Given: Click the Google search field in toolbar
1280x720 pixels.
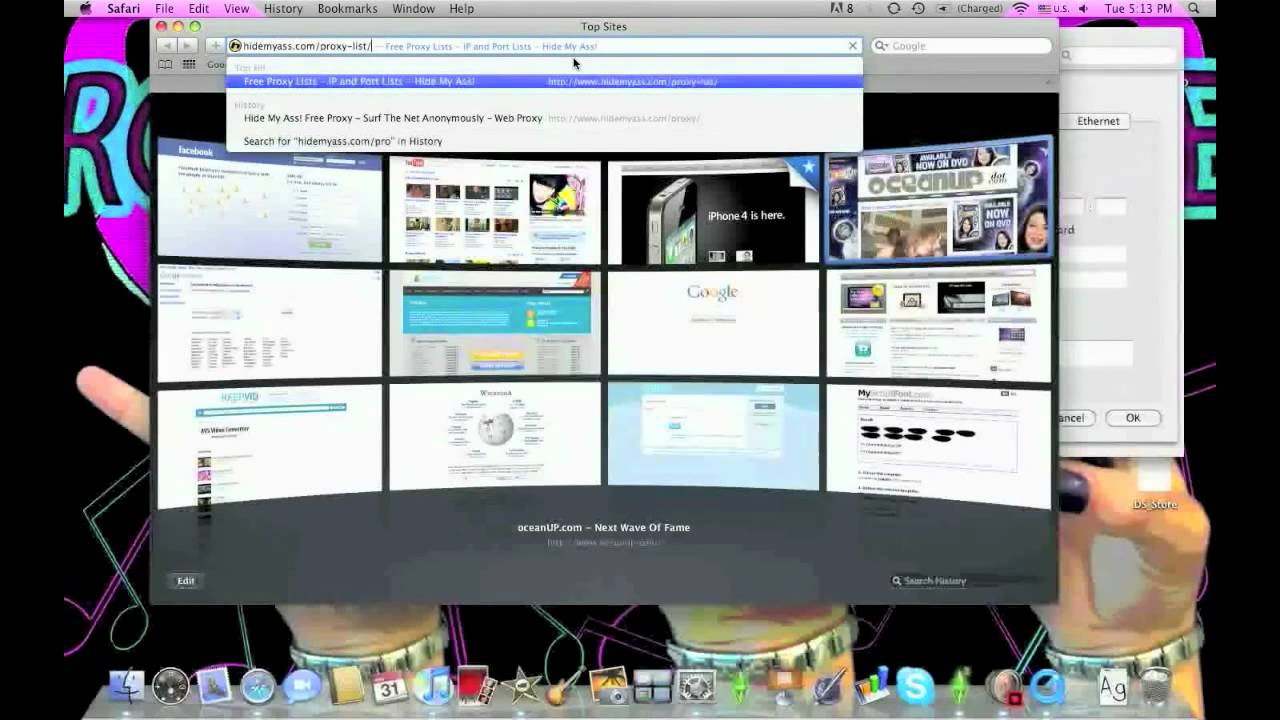Looking at the screenshot, I should click(x=962, y=46).
